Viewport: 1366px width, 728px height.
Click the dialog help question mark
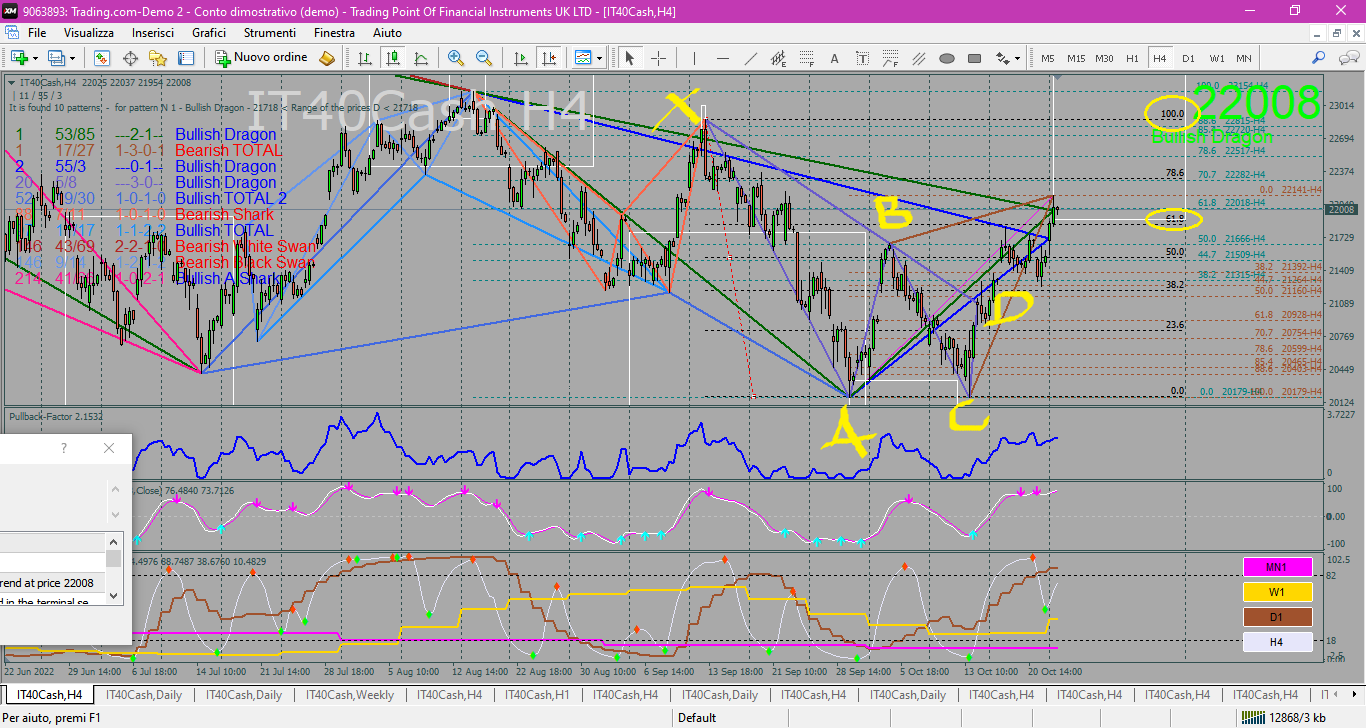(64, 448)
